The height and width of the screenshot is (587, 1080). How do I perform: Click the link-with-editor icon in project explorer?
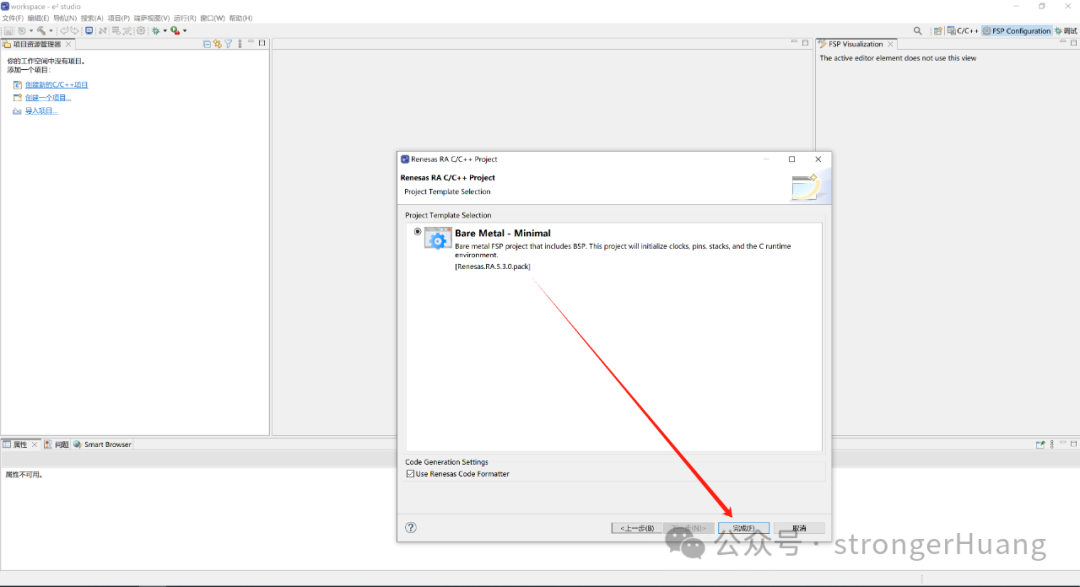(x=217, y=44)
